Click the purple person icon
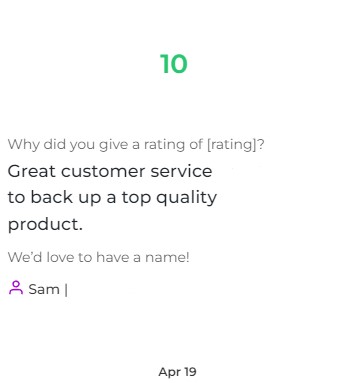The width and height of the screenshot is (364, 383). [x=16, y=288]
